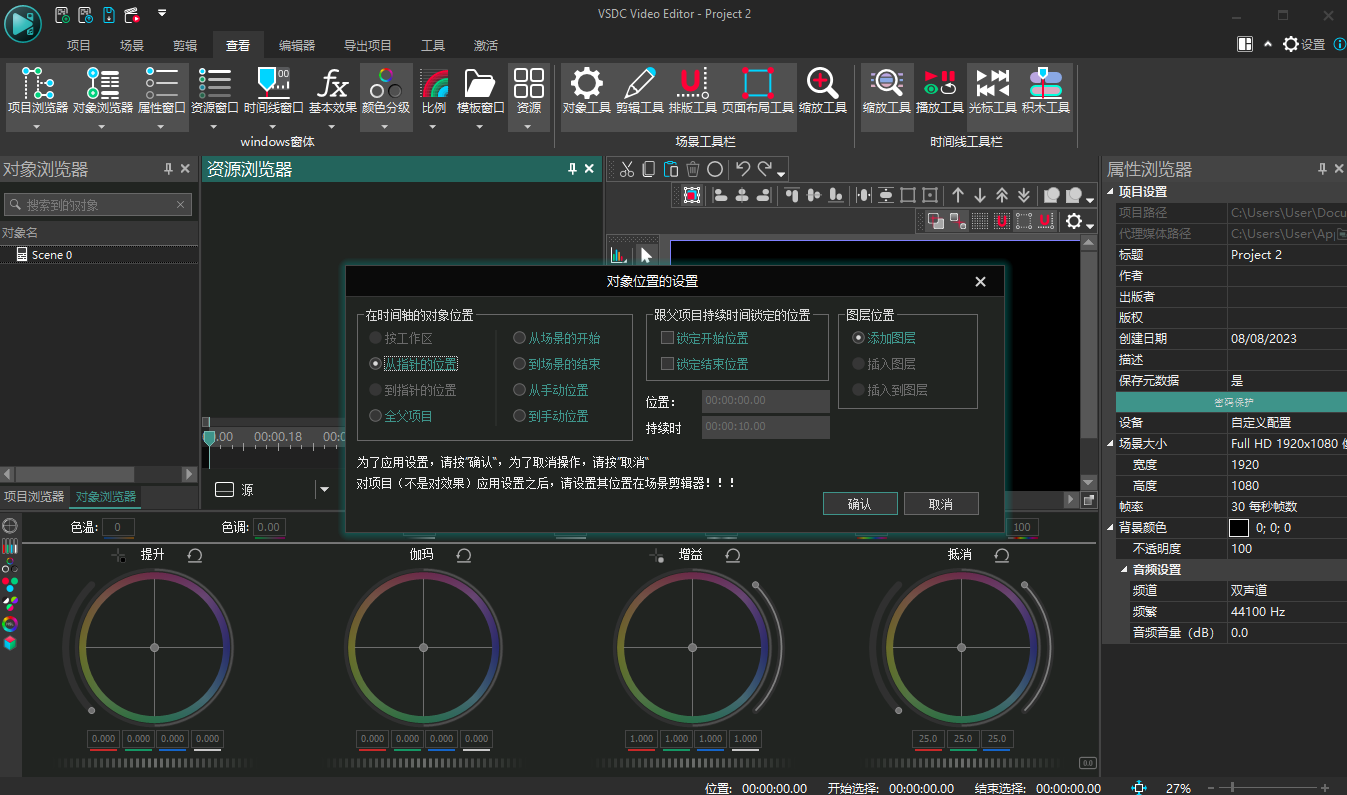Open the 导出项目 ribbon tab

click(x=368, y=46)
